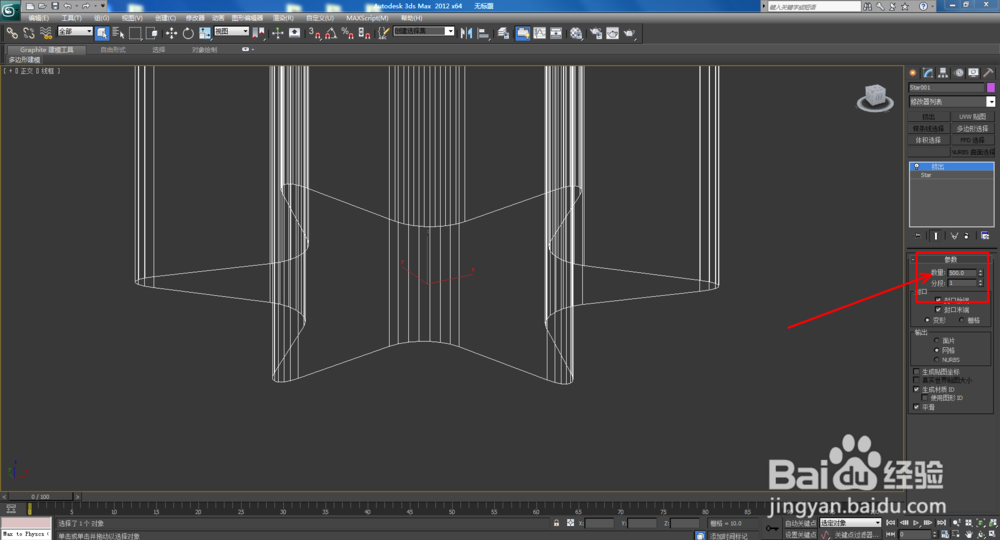Click the Star001 object color swatch
Image resolution: width=1000 pixels, height=540 pixels.
pyautogui.click(x=990, y=87)
